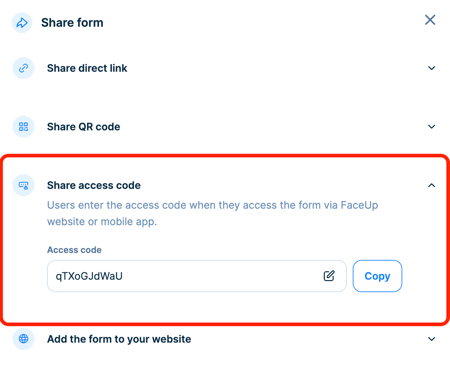
Task: Click the access code description text
Action: coord(213,213)
